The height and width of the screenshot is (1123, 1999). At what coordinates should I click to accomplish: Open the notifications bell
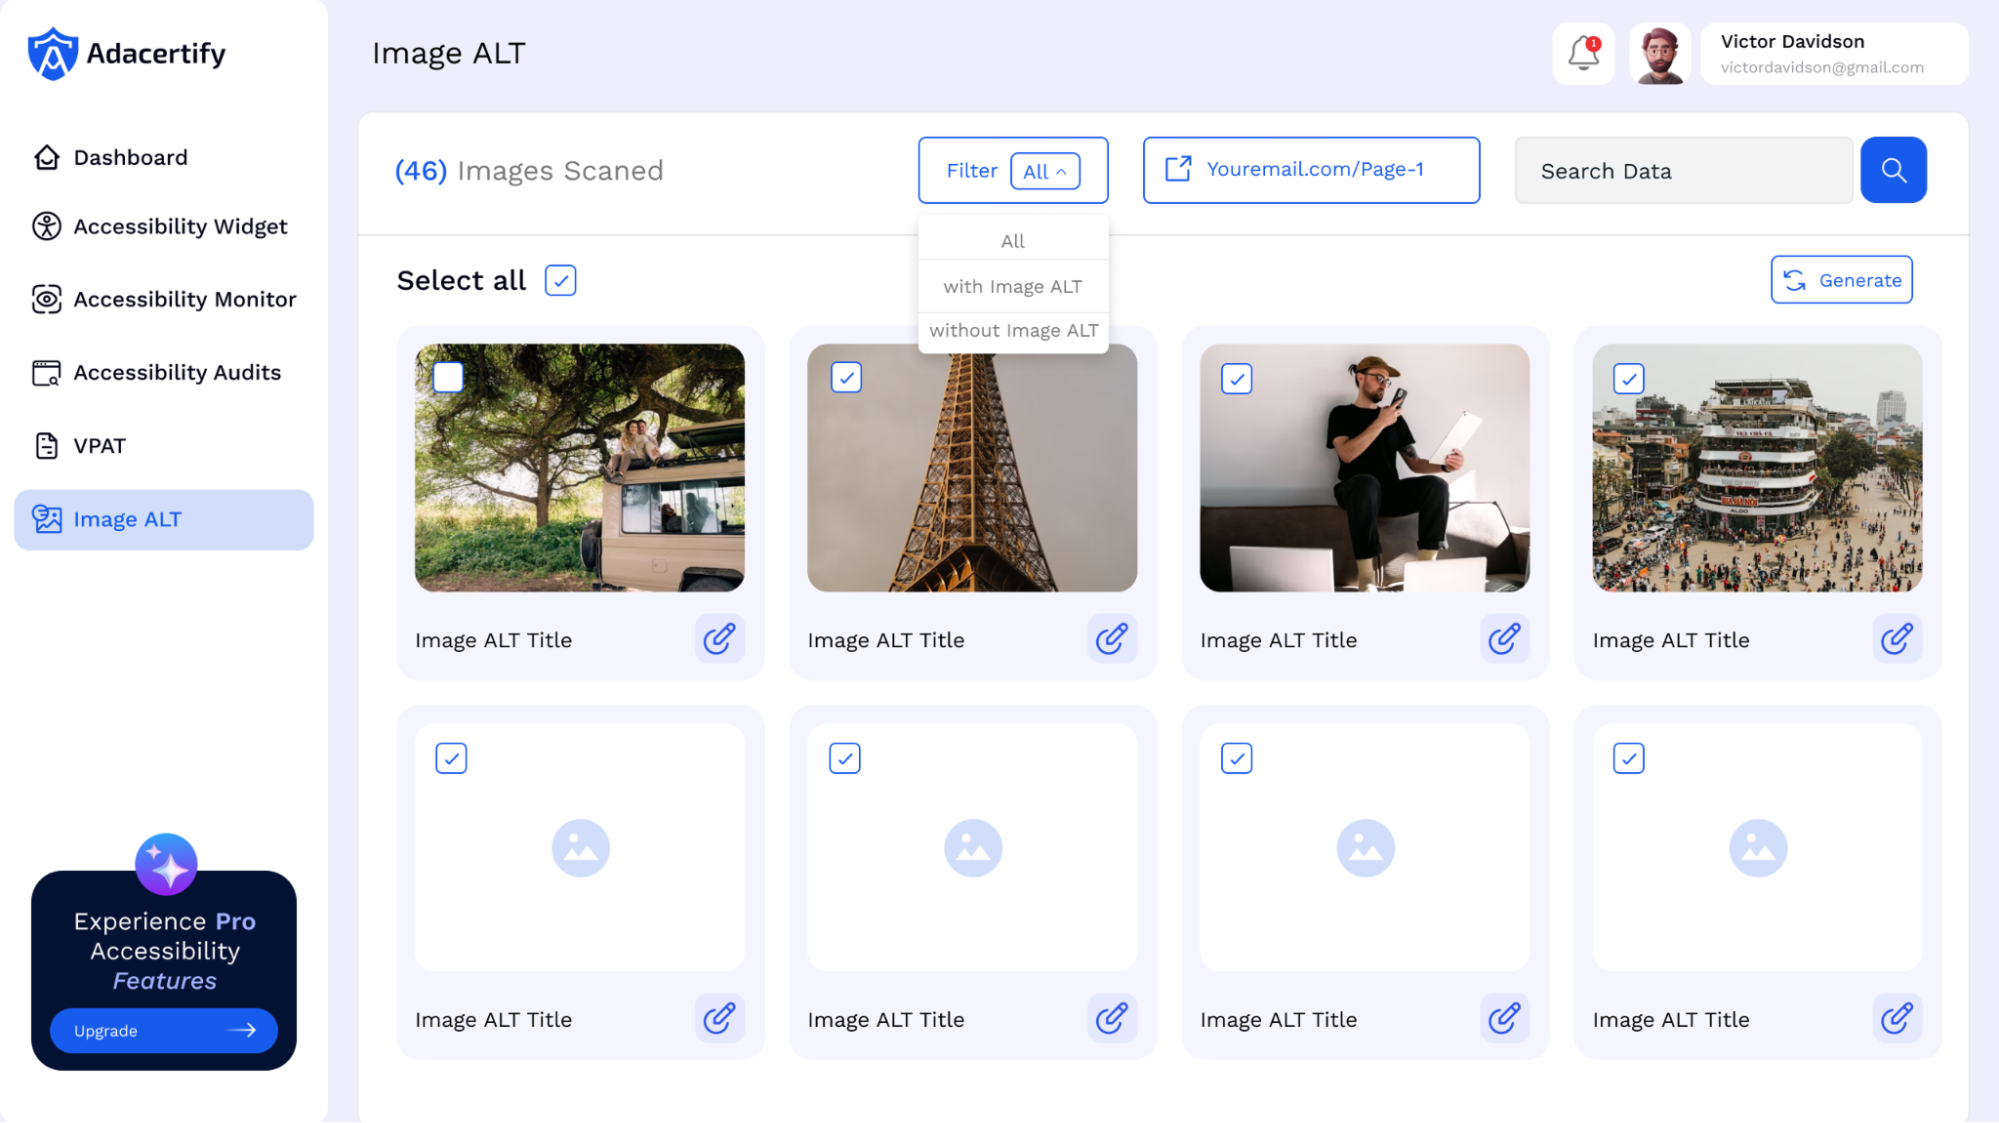pyautogui.click(x=1583, y=53)
